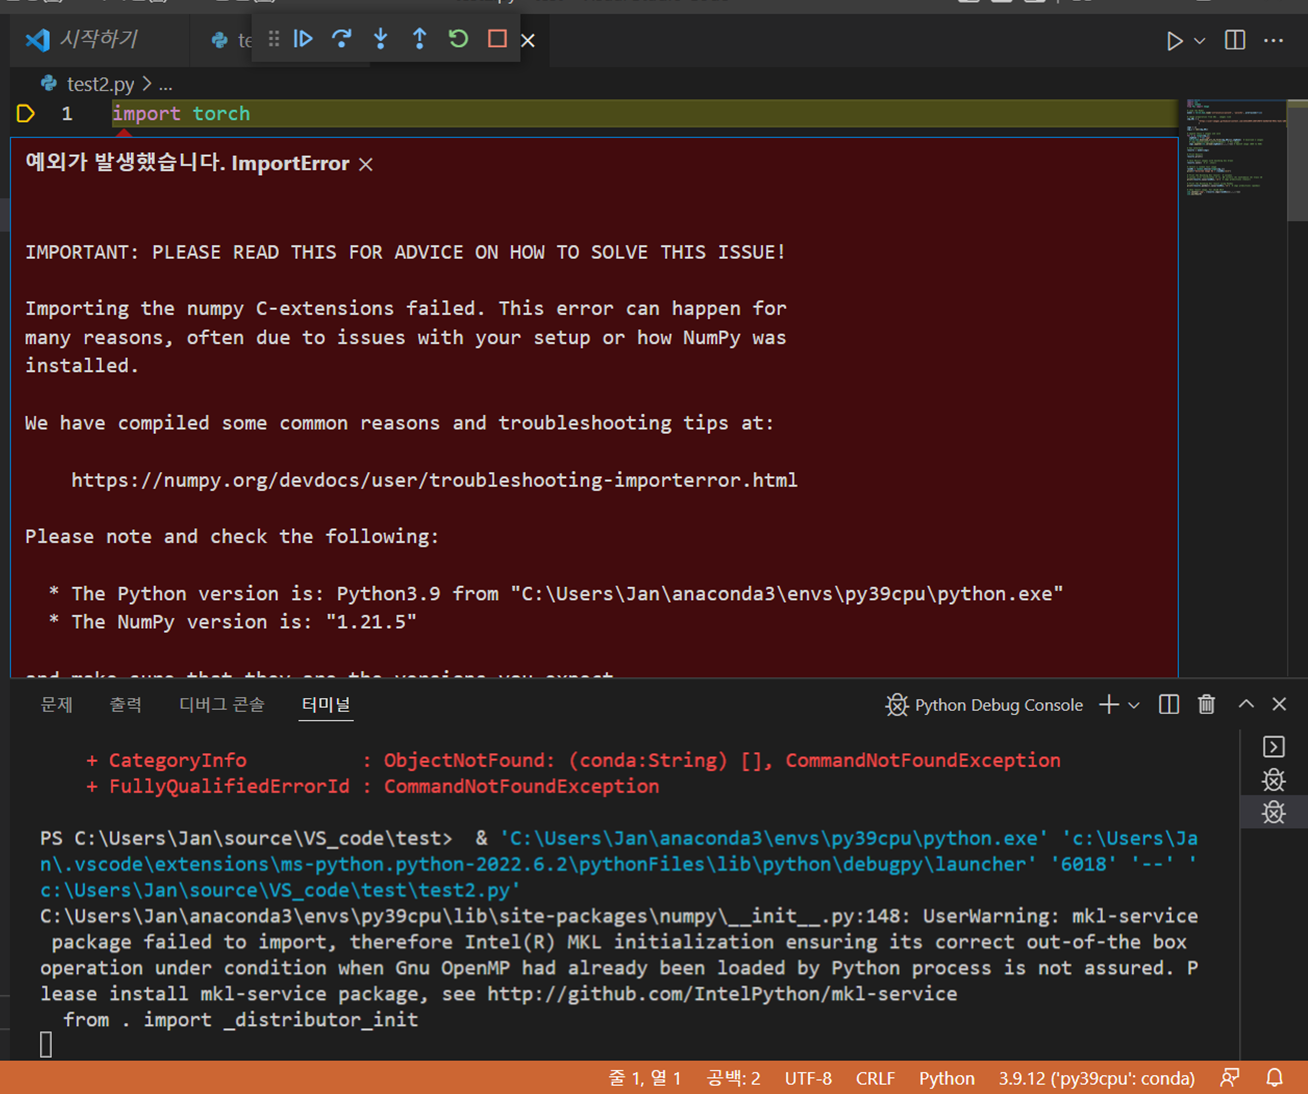Click the python.exe path in terminal command
Viewport: 1308px width, 1094px height.
[x=774, y=838]
